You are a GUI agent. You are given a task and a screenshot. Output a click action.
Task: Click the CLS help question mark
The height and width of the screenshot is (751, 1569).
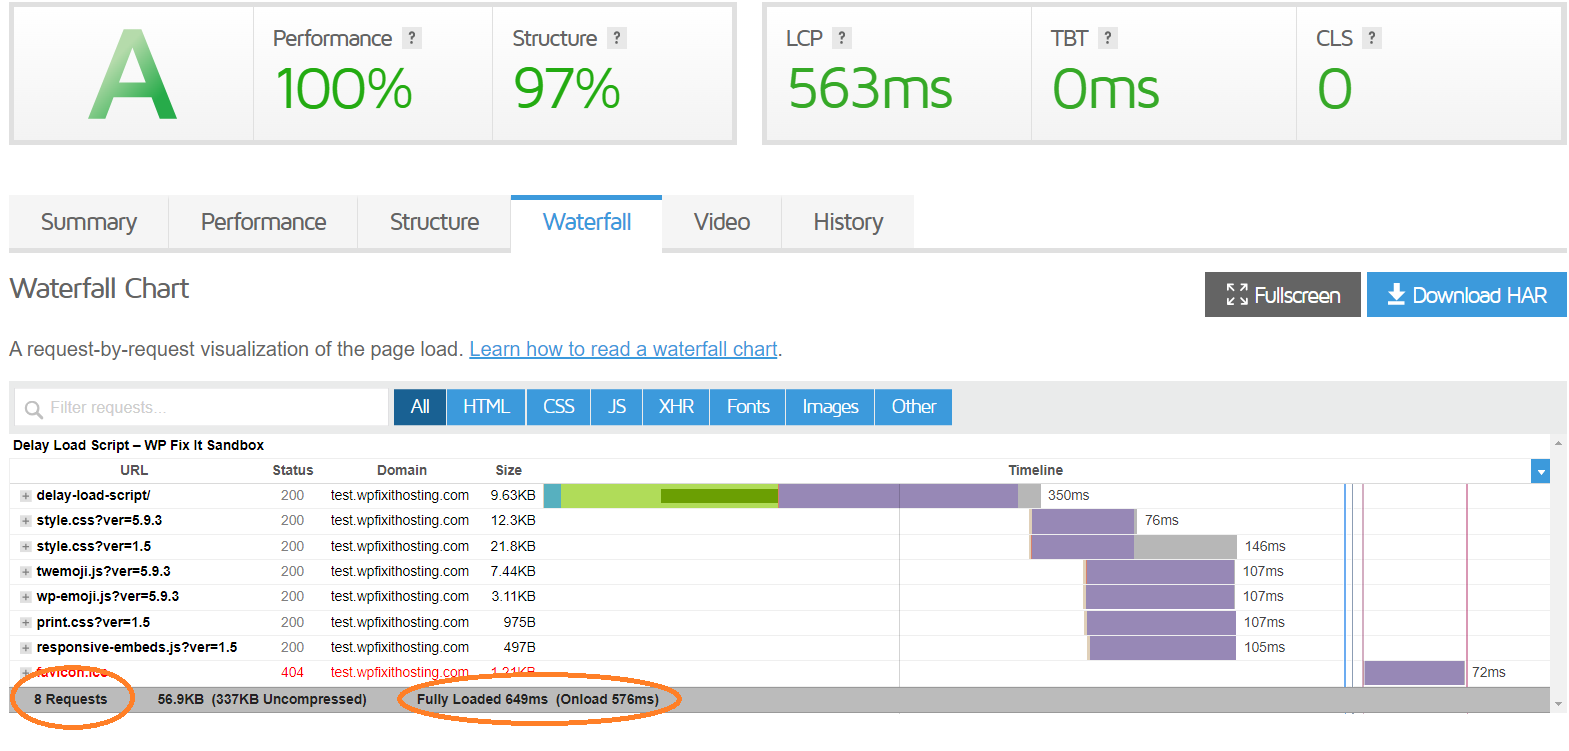click(1372, 38)
